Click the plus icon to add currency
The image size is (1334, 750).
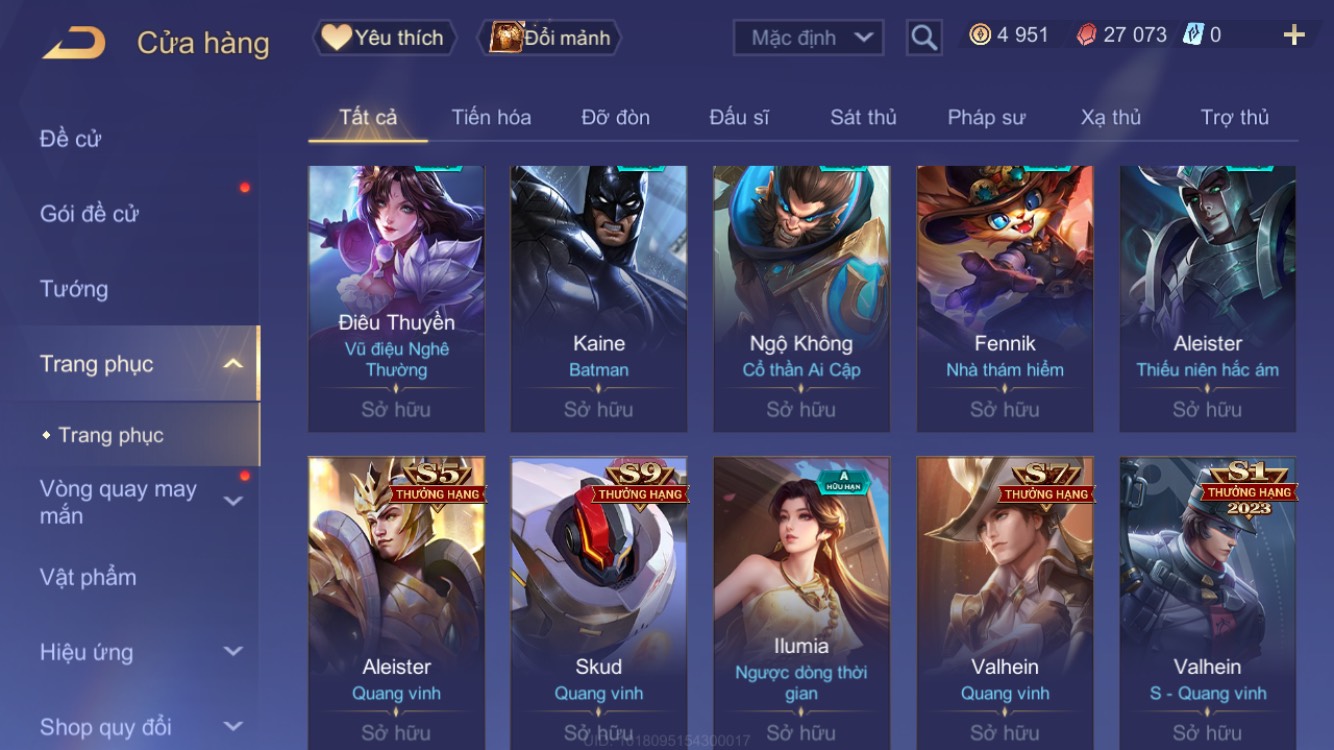(1294, 35)
